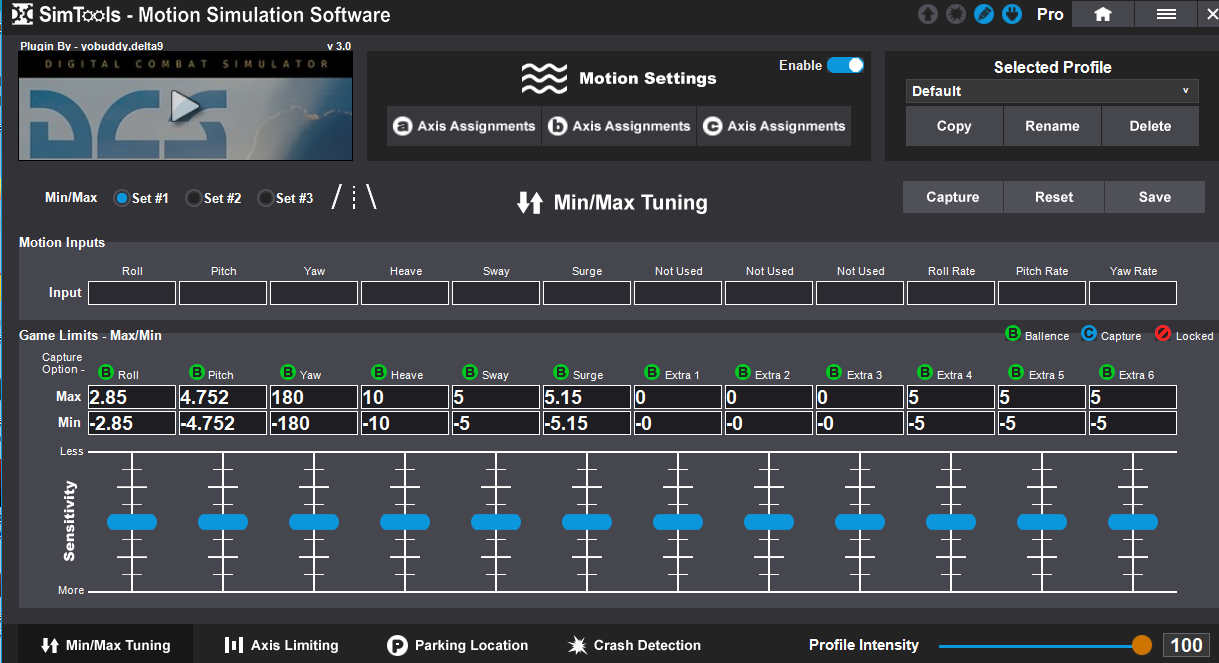The width and height of the screenshot is (1219, 663).
Task: Open the Selected Profile dropdown
Action: click(x=1052, y=91)
